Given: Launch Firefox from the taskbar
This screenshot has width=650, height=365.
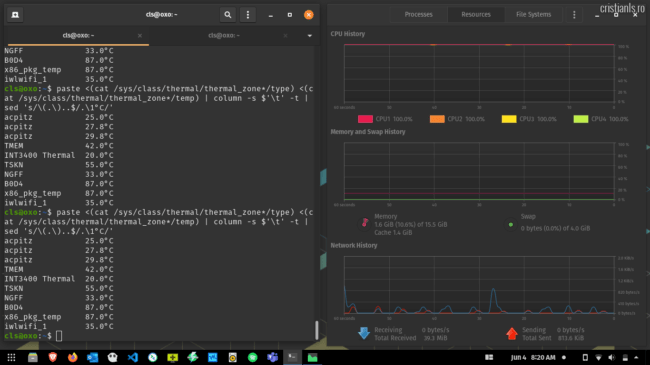Looking at the screenshot, I should click(73, 358).
